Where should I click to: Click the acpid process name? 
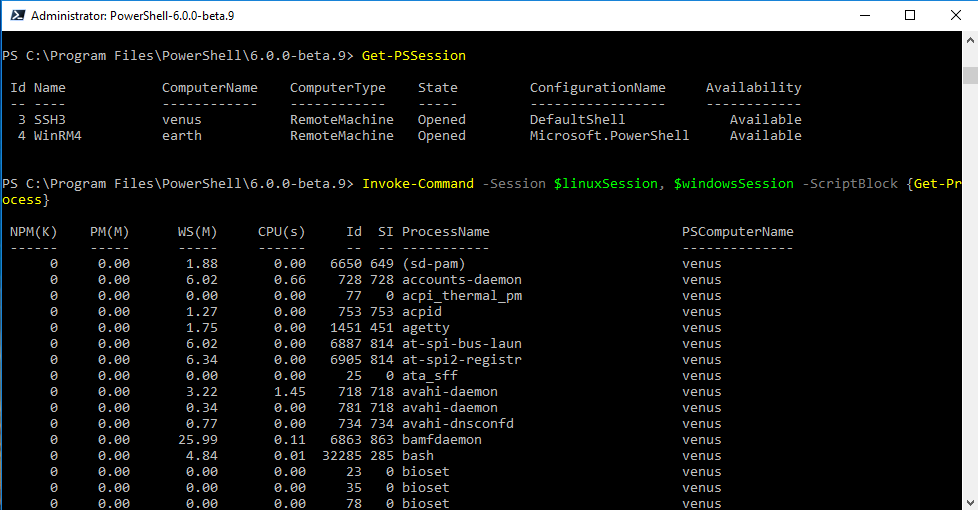click(x=422, y=312)
